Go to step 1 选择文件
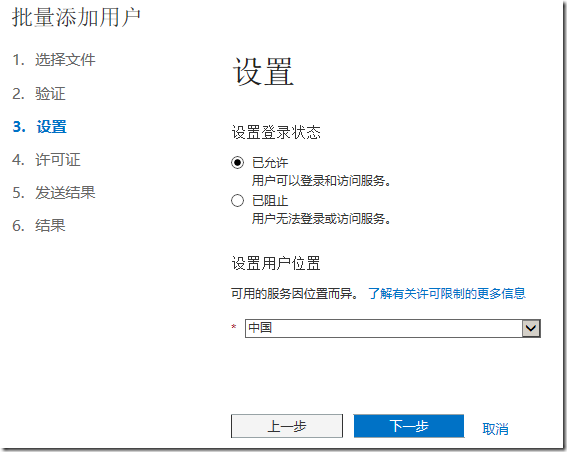Image resolution: width=567 pixels, height=452 pixels. (54, 60)
